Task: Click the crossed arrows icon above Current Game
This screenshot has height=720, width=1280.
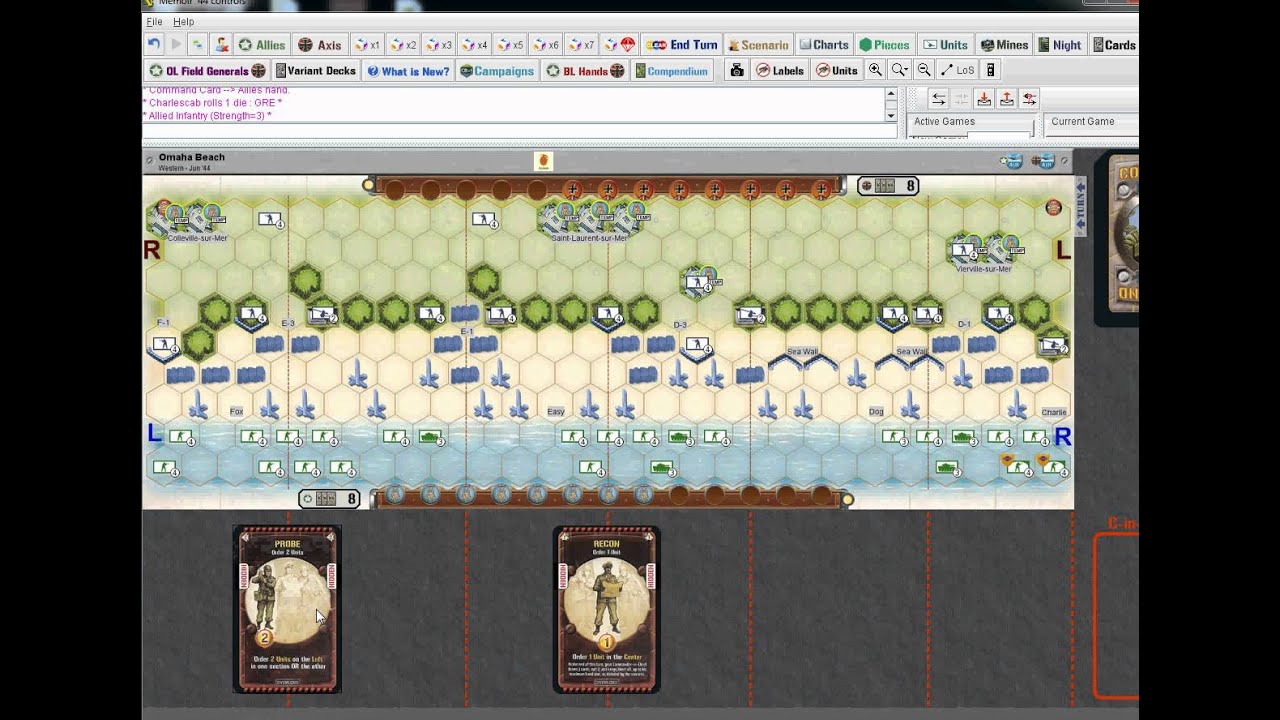Action: (x=1030, y=98)
